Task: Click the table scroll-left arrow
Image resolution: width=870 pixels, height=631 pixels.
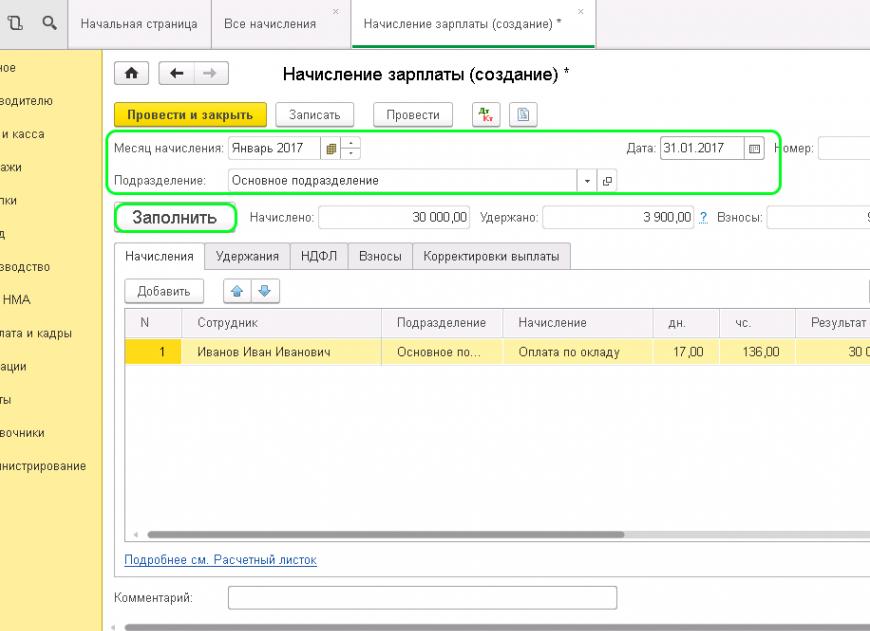Action: [x=135, y=535]
